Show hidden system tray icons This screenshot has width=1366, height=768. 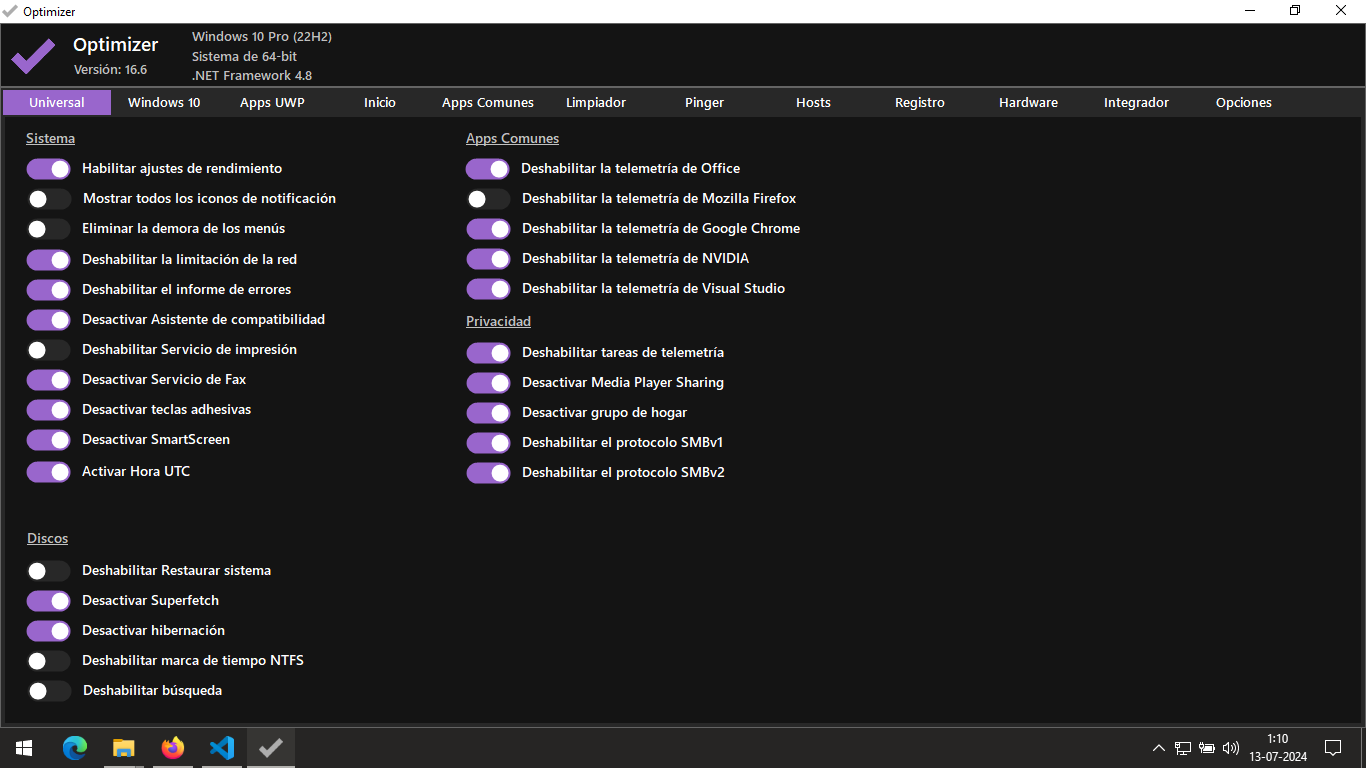click(x=1159, y=747)
